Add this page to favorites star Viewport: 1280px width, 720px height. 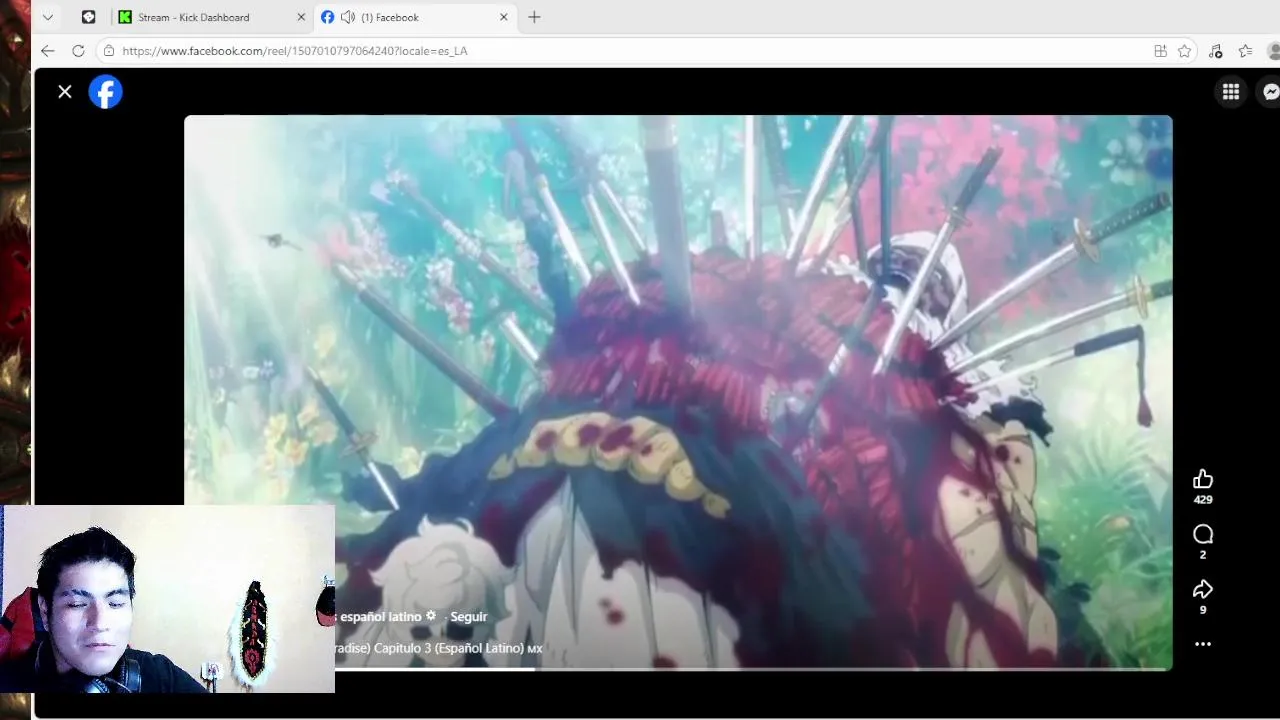(1185, 51)
